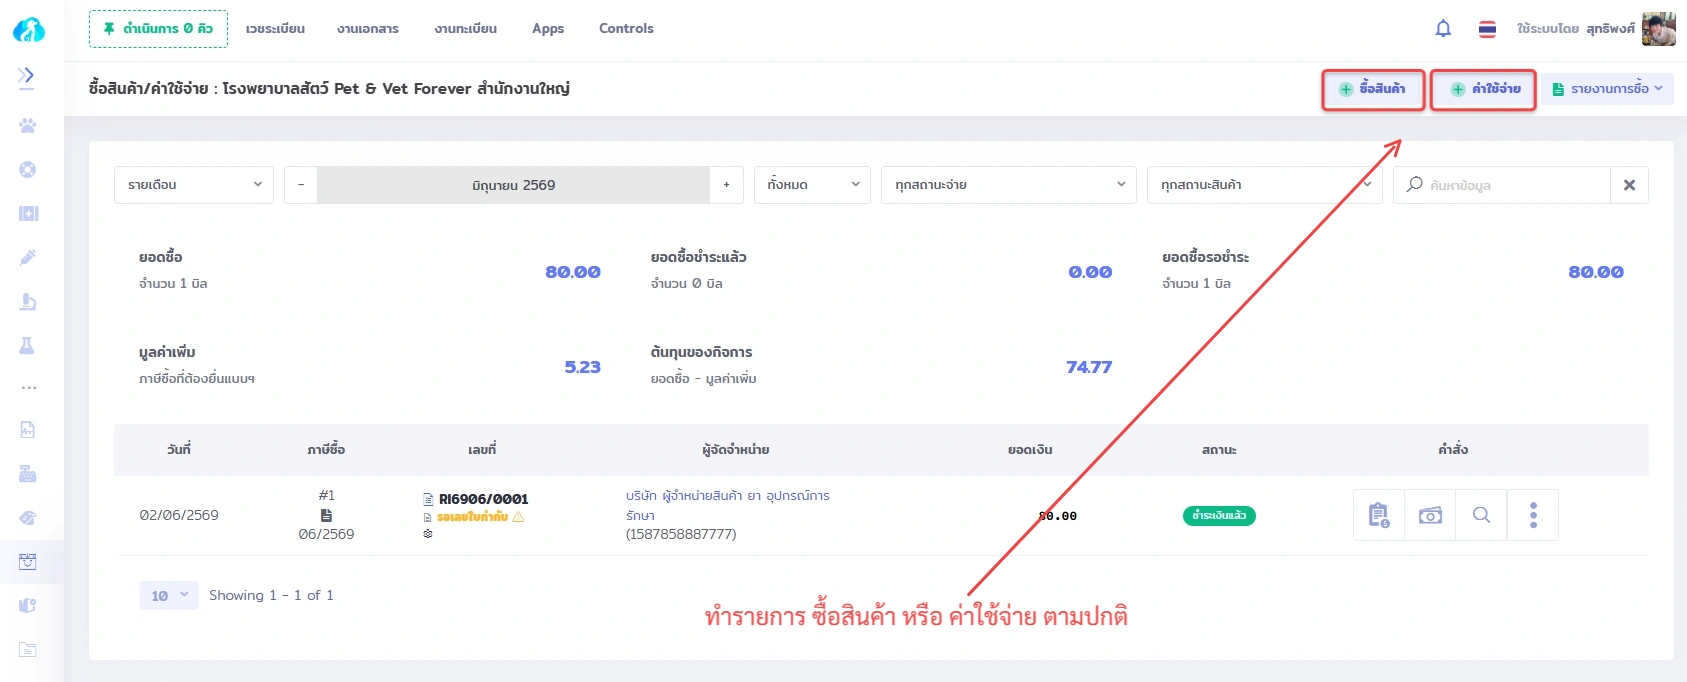Click the ซื้อสินค้า add purchase button
1687x682 pixels.
[x=1373, y=89]
